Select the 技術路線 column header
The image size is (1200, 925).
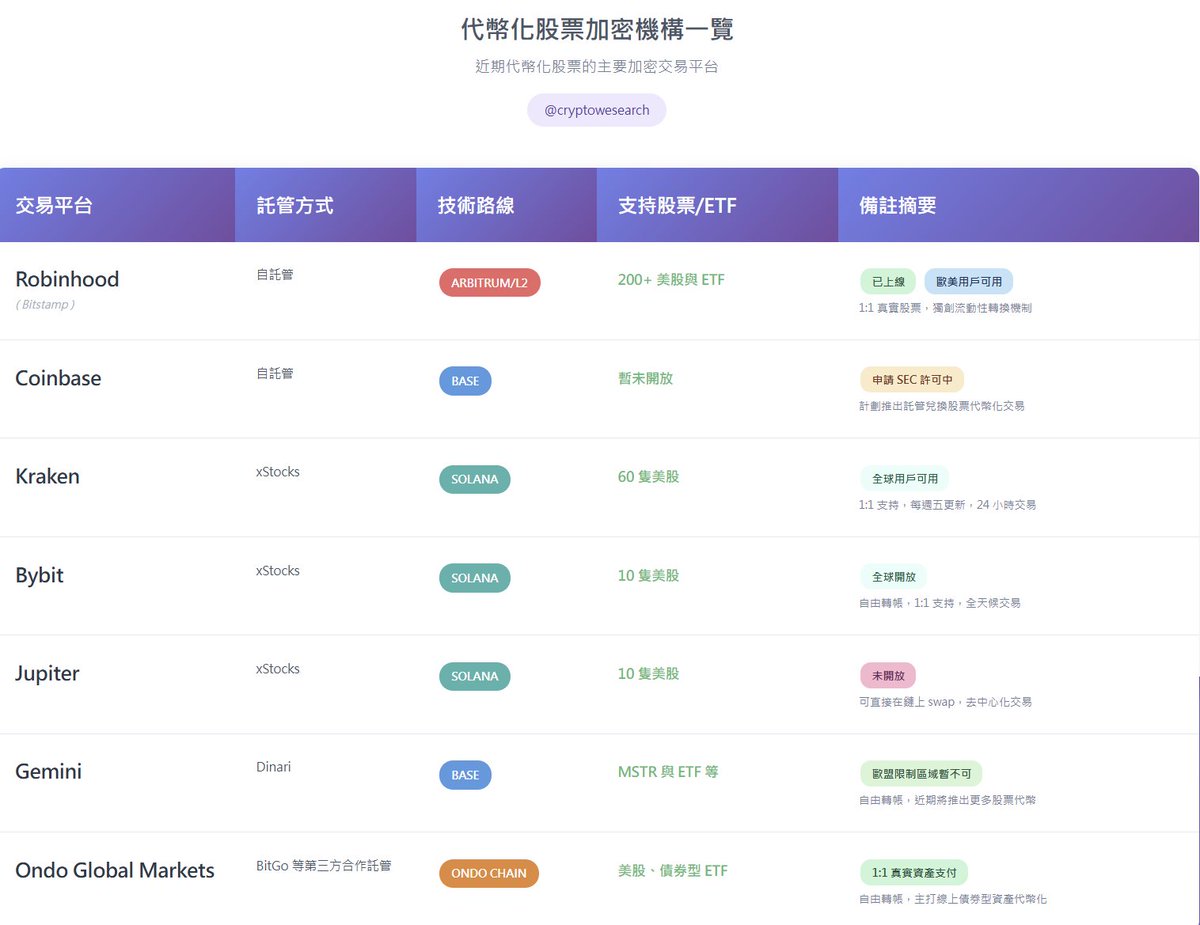[x=506, y=205]
